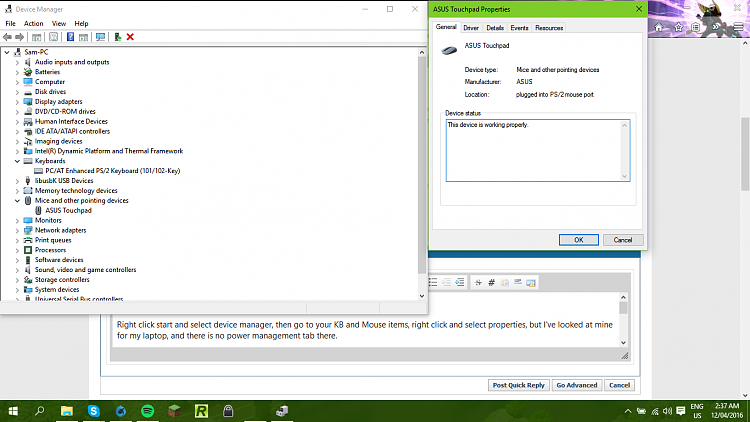Click the blue Help toolbar icon
The width and height of the screenshot is (750, 422).
(70, 37)
